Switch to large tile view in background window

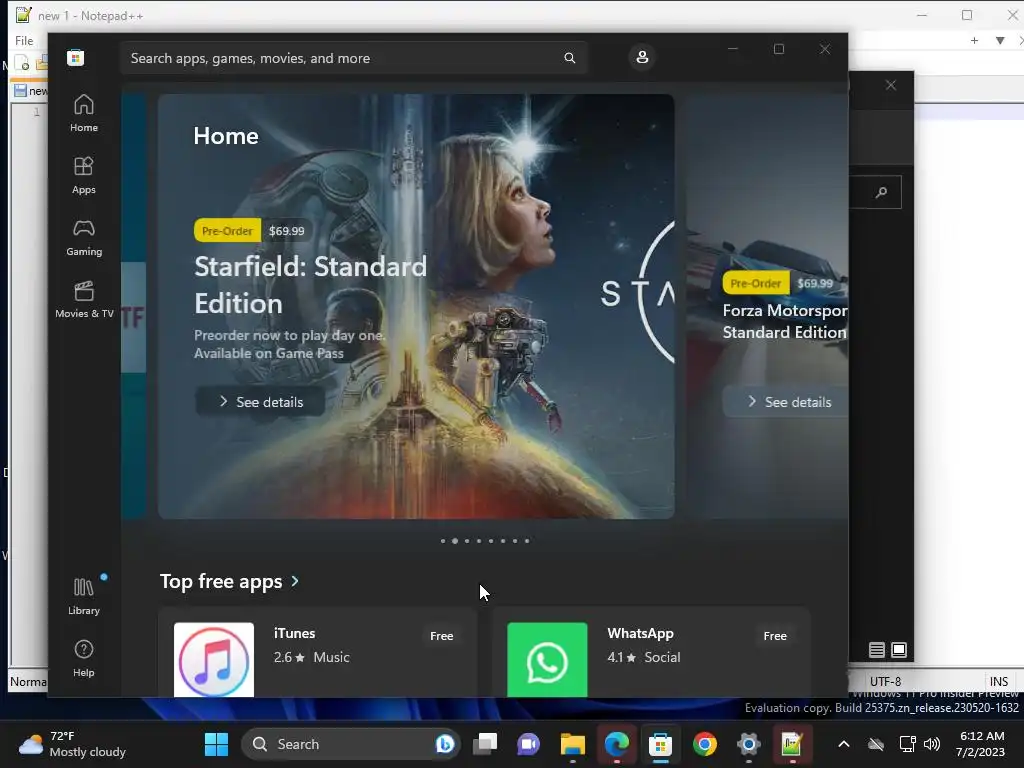[899, 650]
